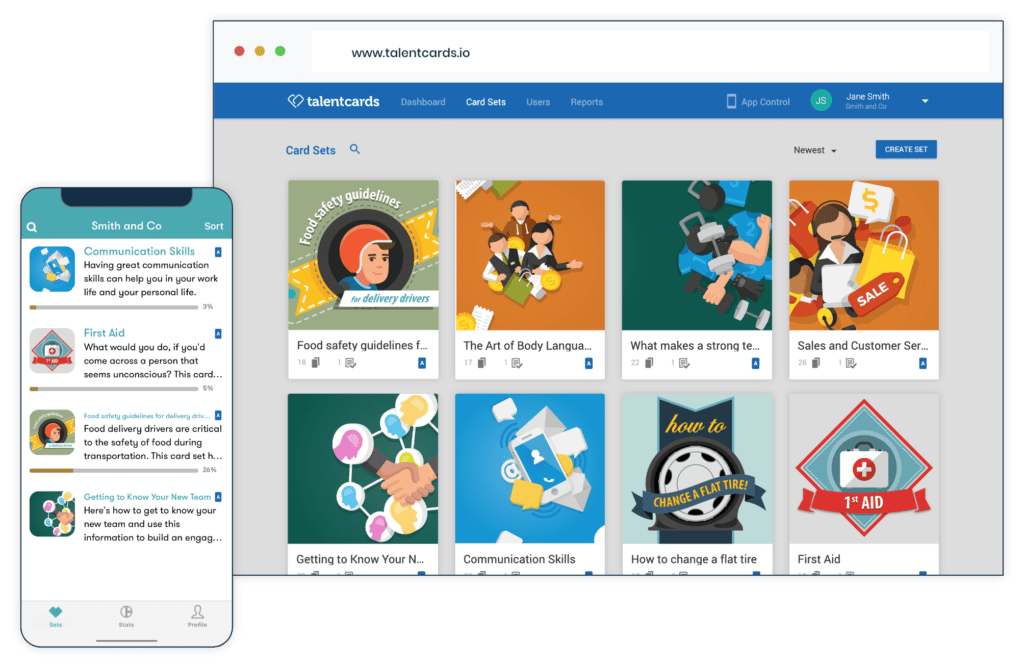This screenshot has width=1024, height=668.
Task: Tap the Stats icon in mobile bottom bar
Action: (126, 612)
